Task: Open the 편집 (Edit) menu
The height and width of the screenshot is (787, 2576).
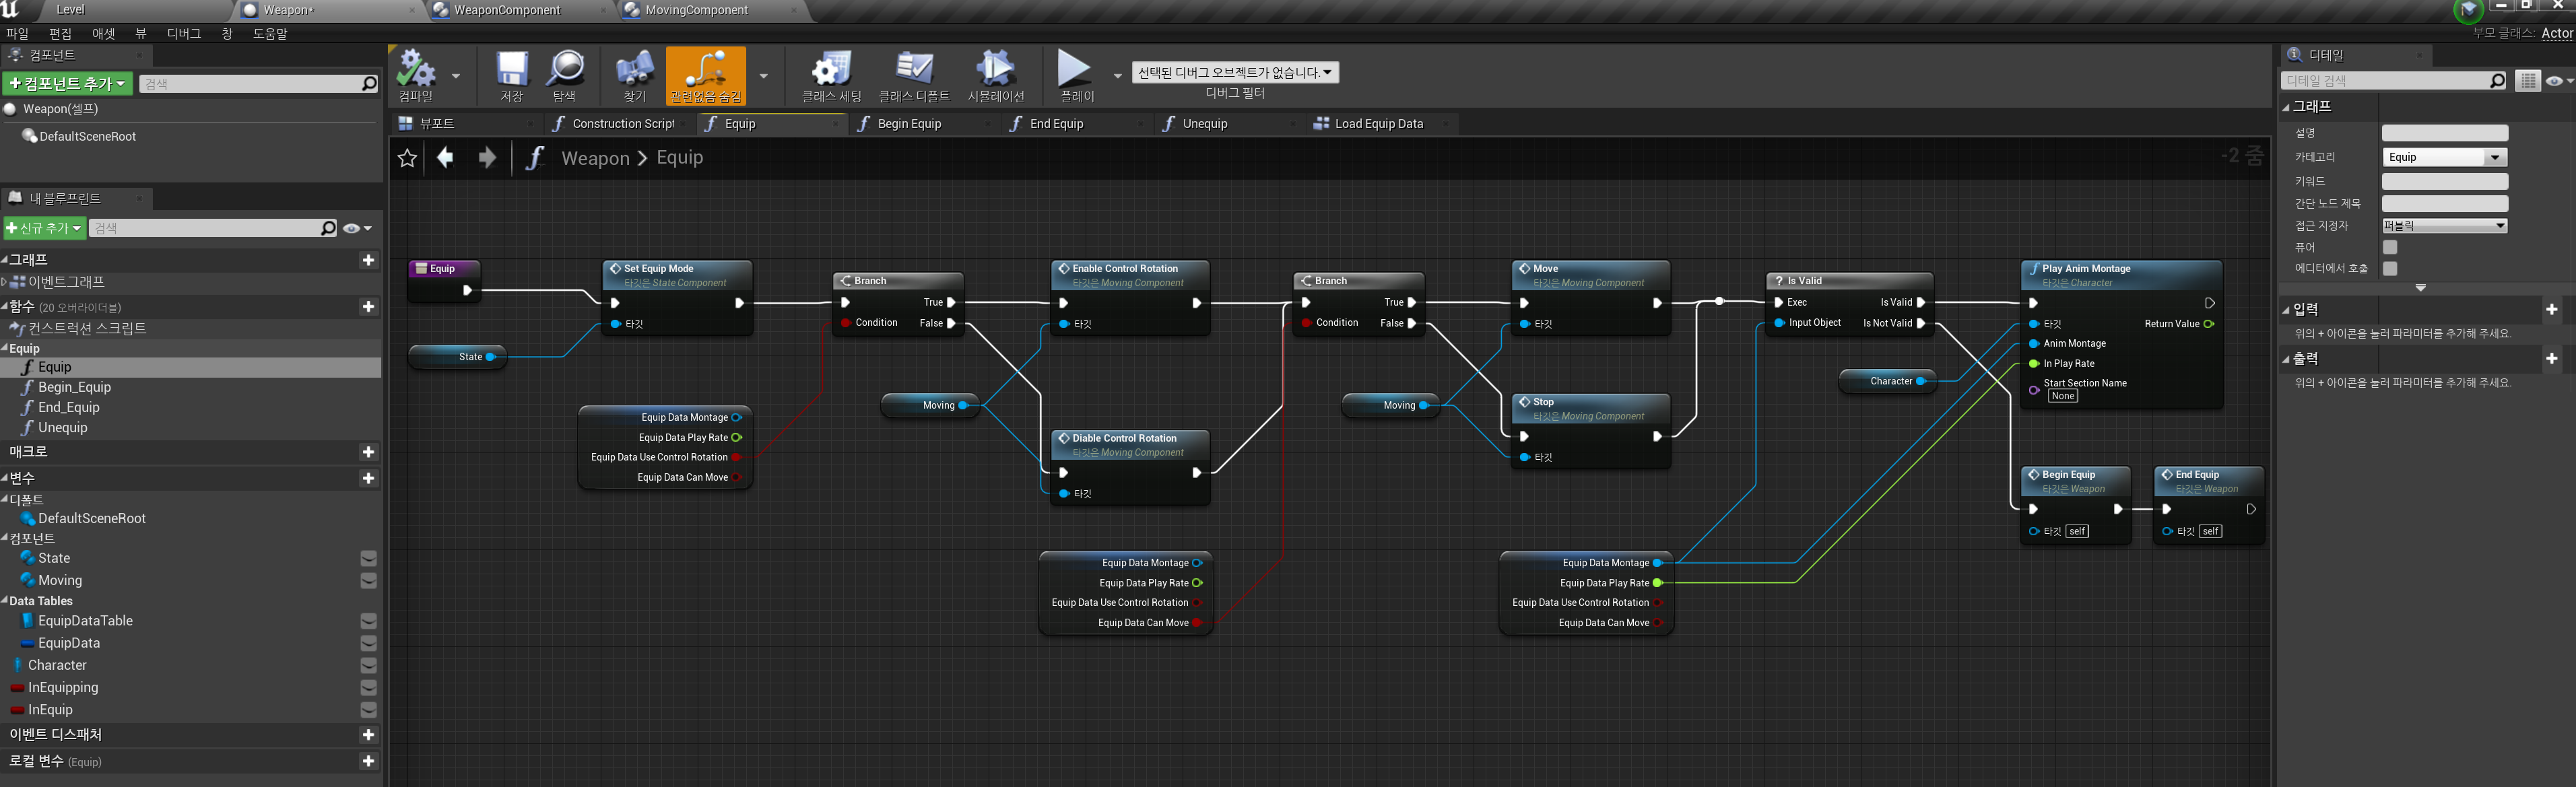Action: [60, 33]
